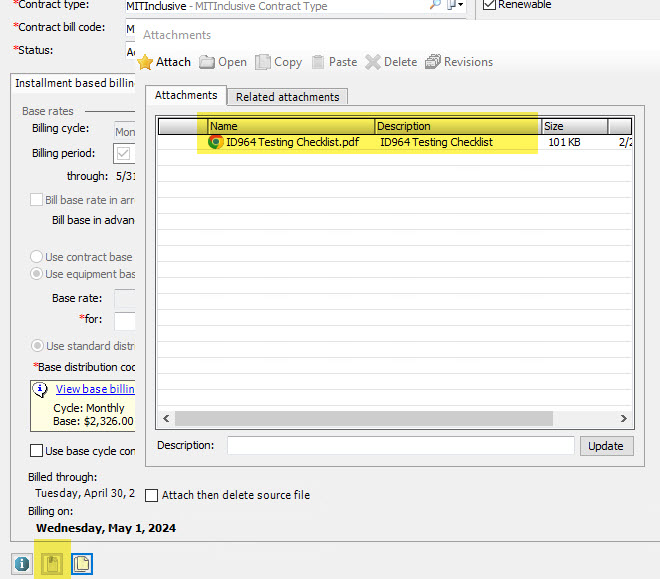Enable Attach then delete source file
Screen dimensions: 660x579
152,495
